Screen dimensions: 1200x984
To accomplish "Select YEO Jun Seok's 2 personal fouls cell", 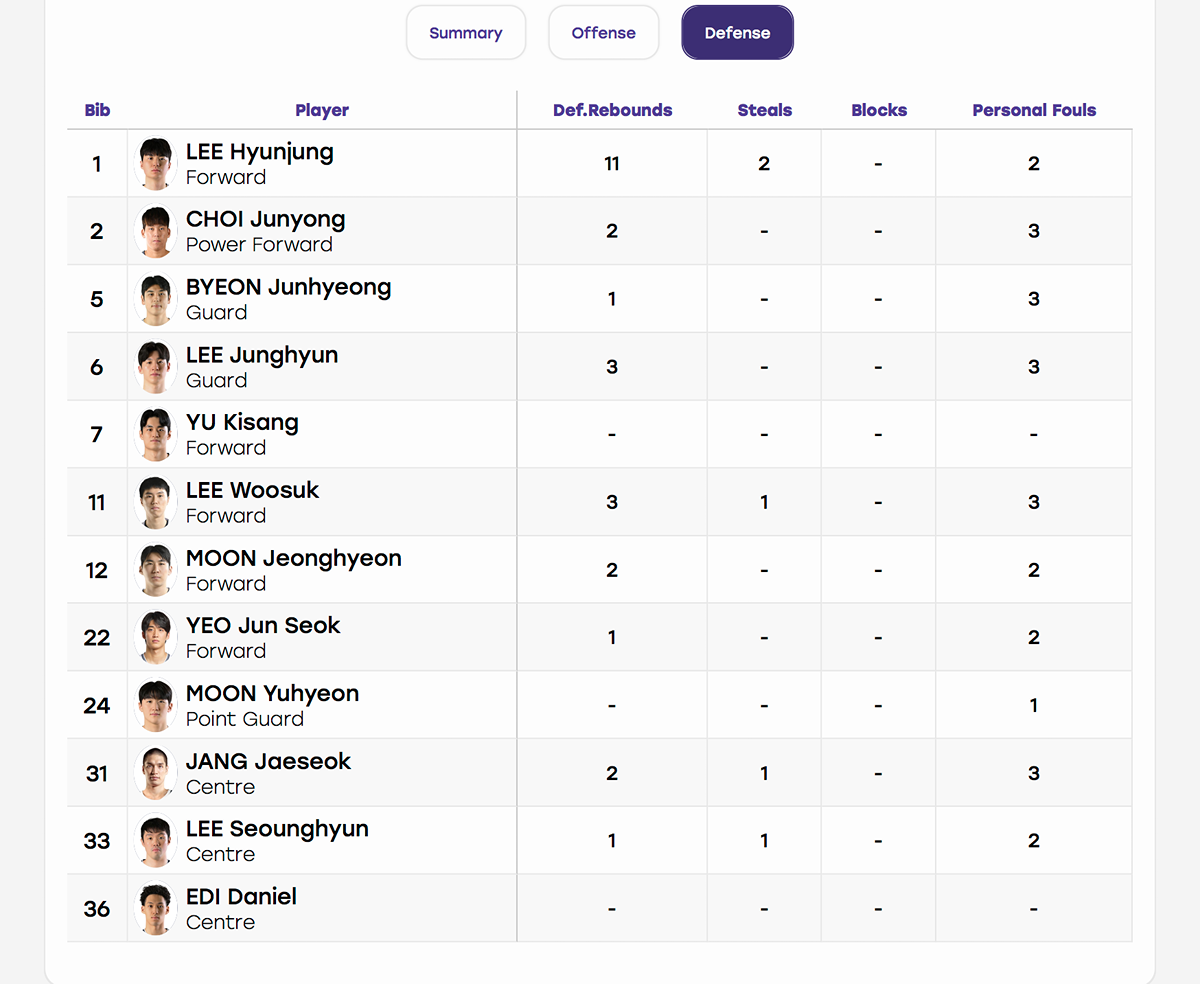I will point(1034,638).
